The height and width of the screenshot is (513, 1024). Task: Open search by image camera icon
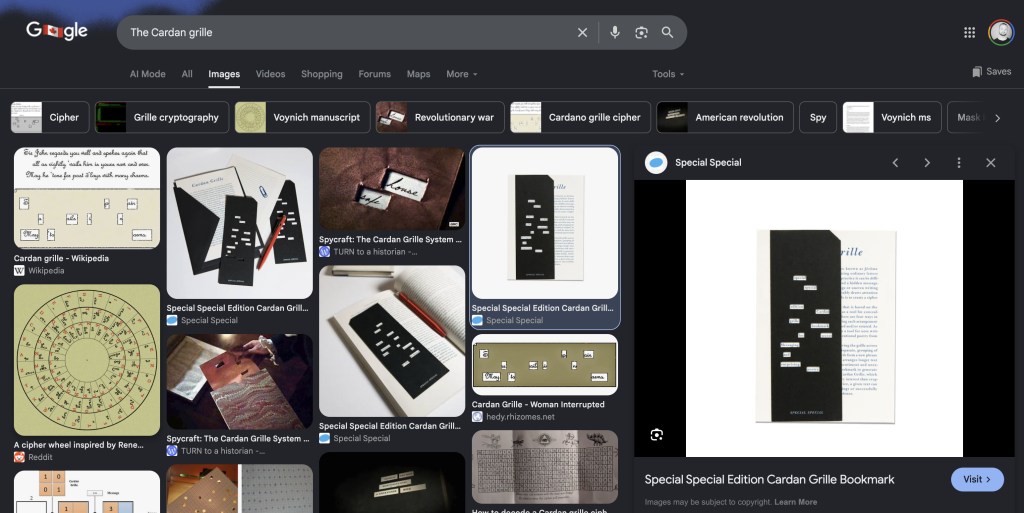[641, 33]
